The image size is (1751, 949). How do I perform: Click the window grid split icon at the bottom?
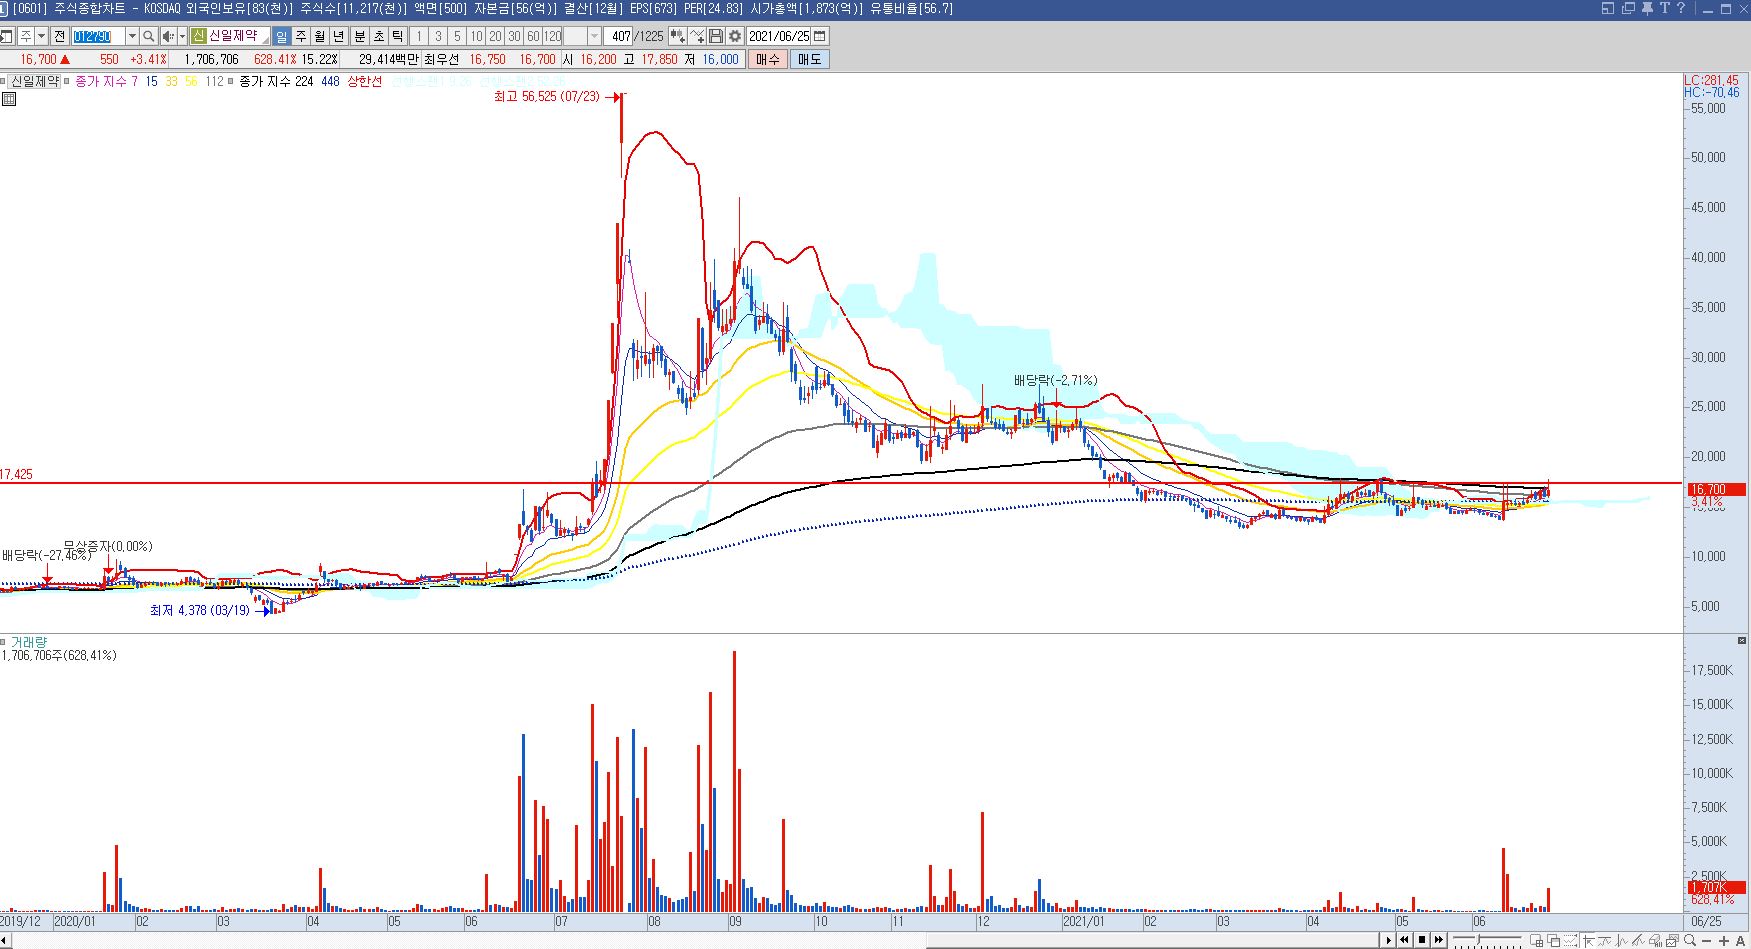[x=1536, y=940]
